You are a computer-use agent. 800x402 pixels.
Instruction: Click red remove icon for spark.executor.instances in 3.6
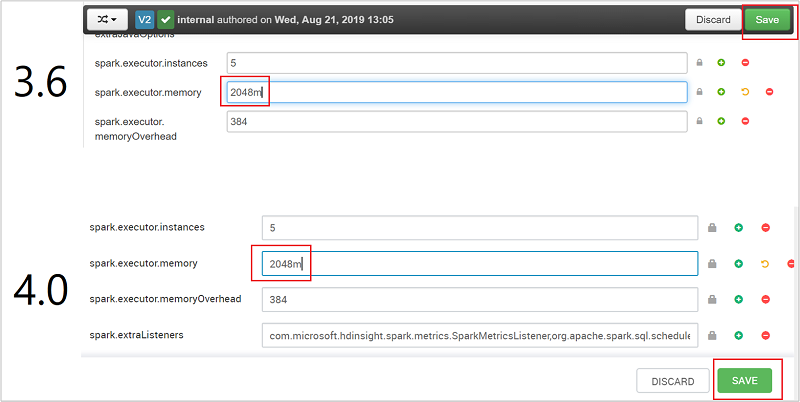pos(745,63)
